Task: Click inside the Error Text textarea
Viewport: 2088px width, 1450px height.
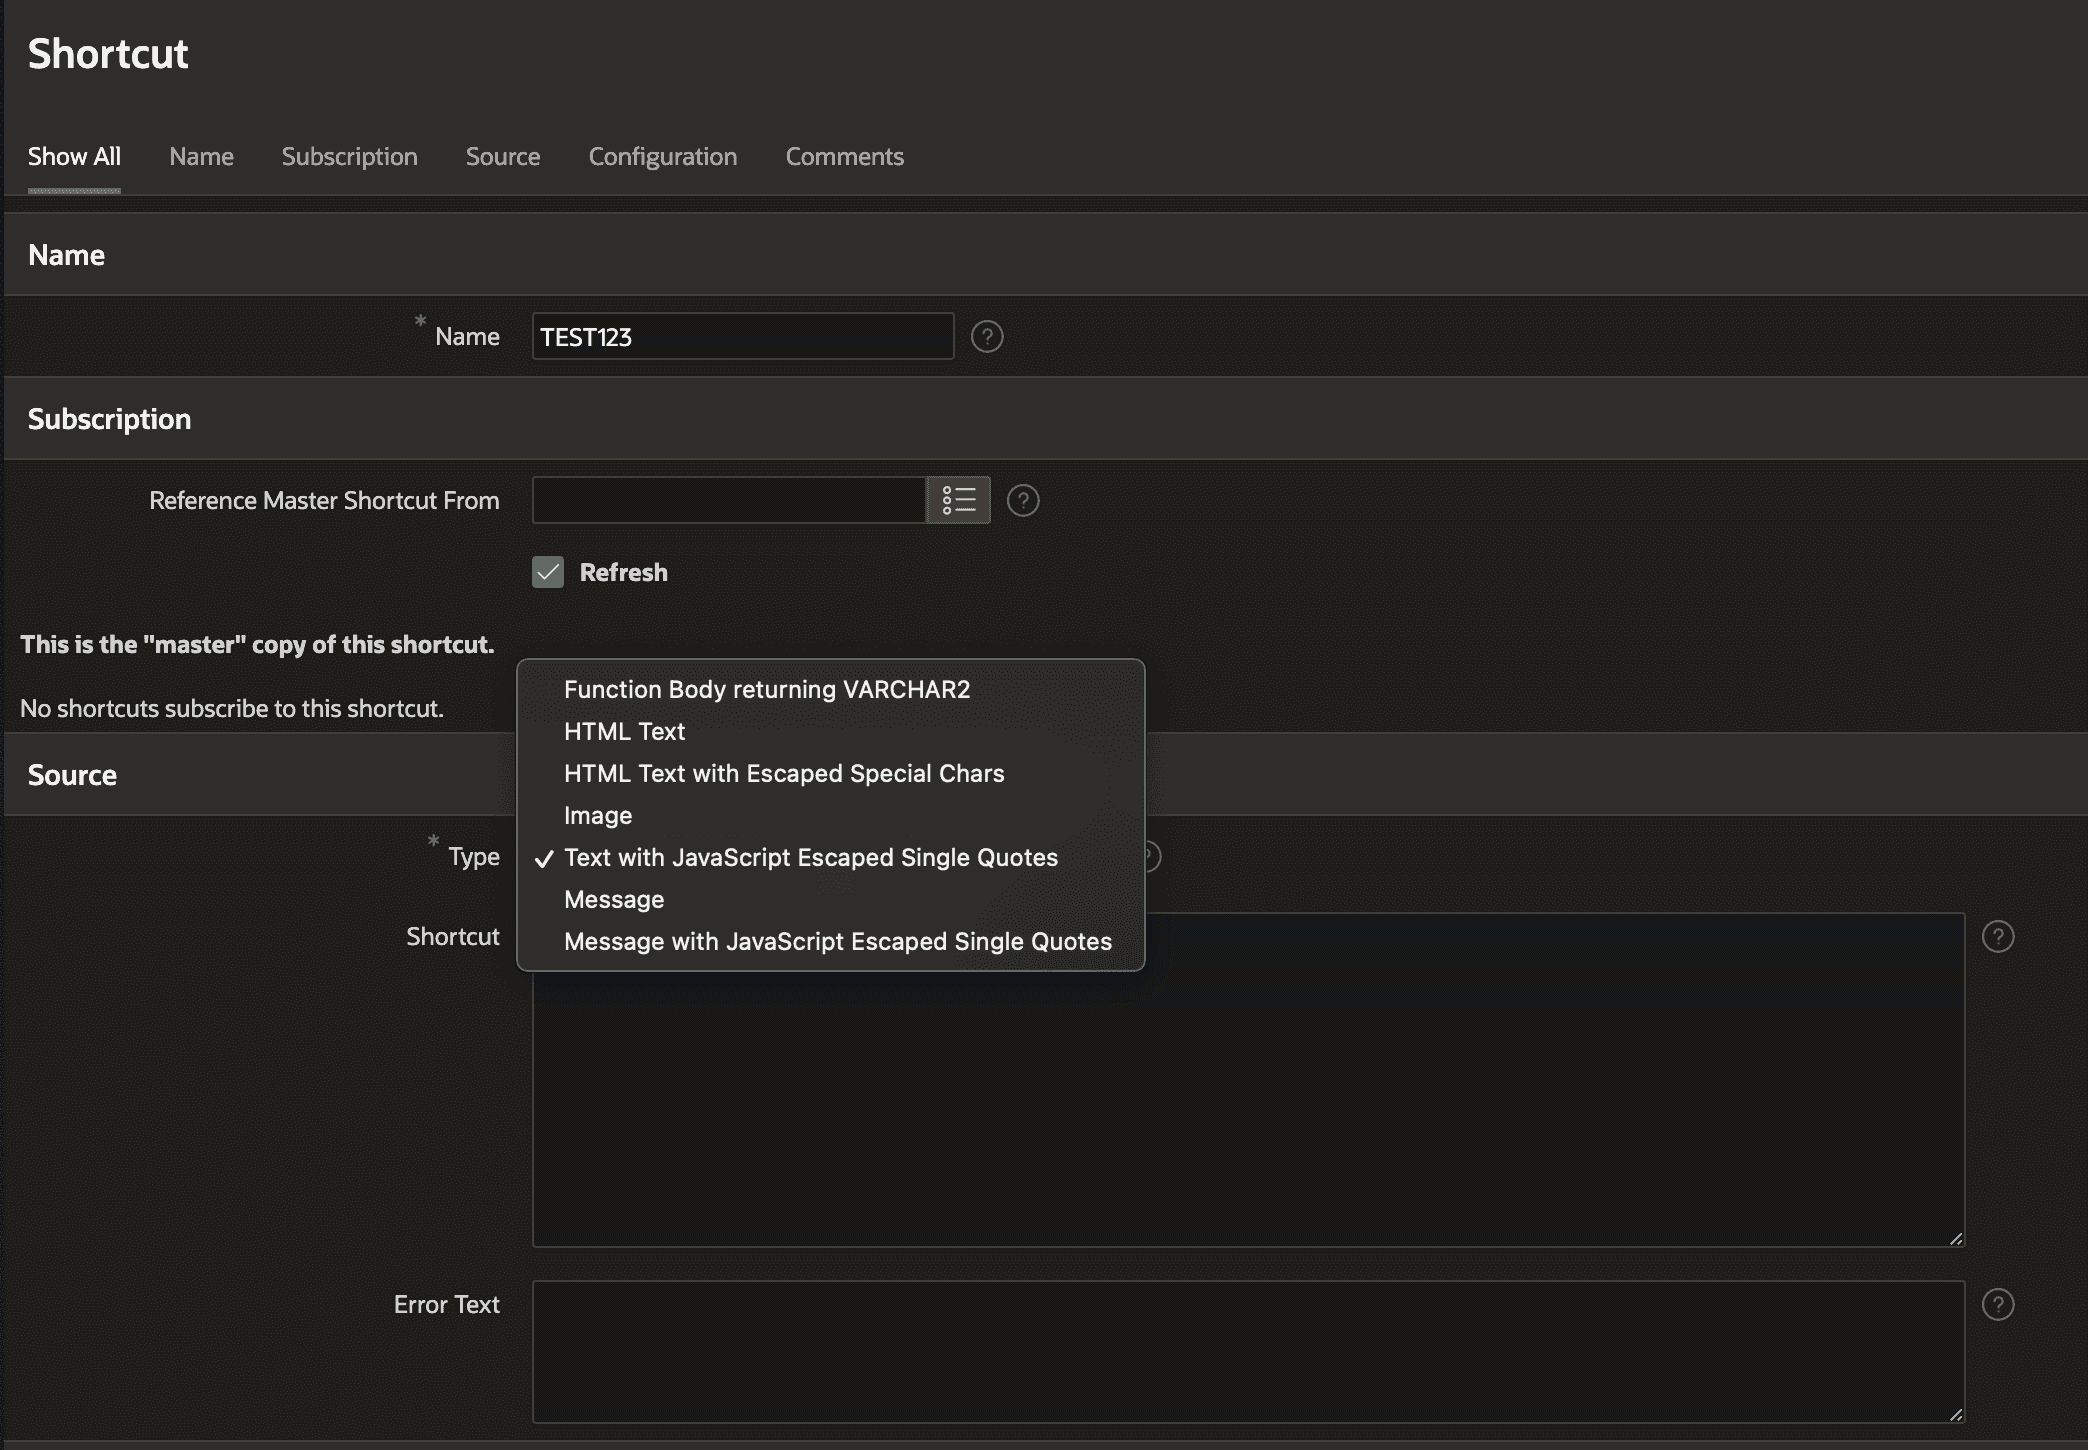Action: 1247,1351
